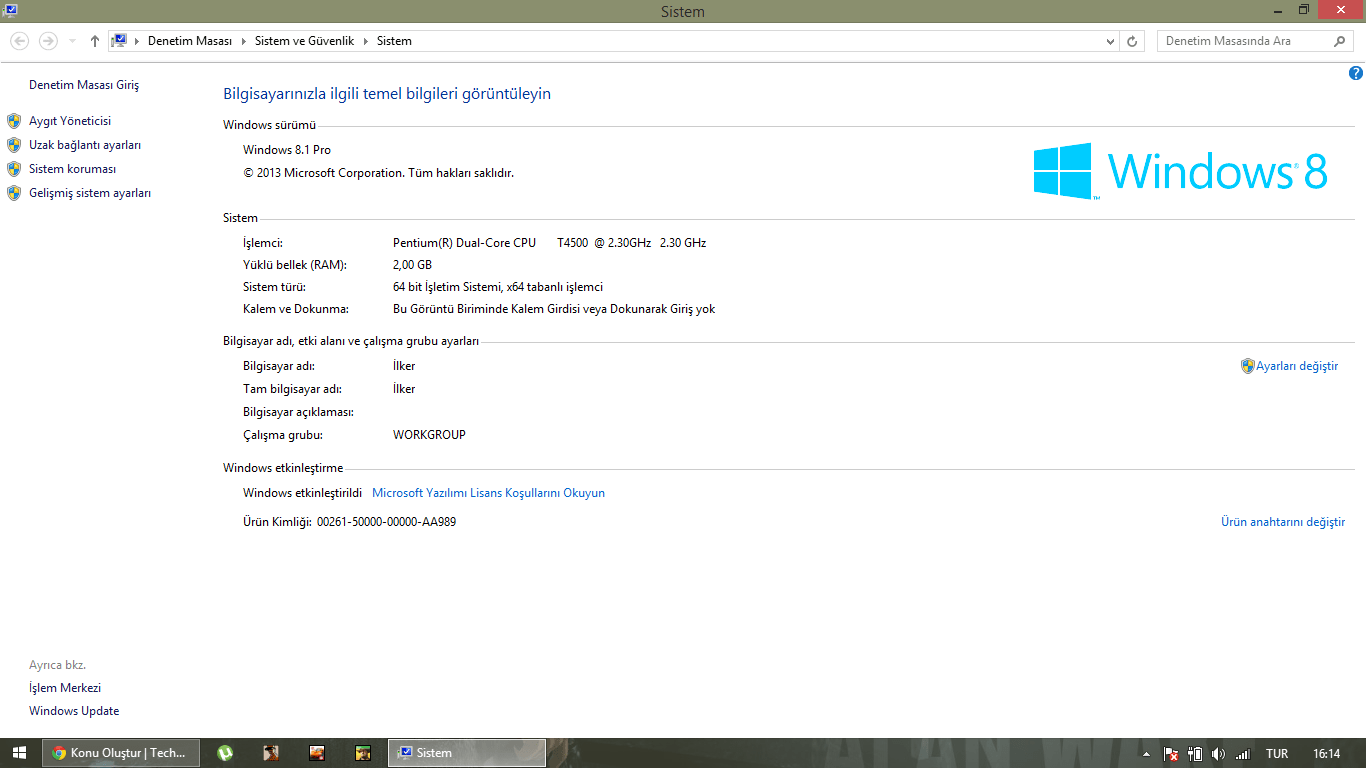
Task: Open Sistem koruması
Action: pyautogui.click(x=73, y=169)
